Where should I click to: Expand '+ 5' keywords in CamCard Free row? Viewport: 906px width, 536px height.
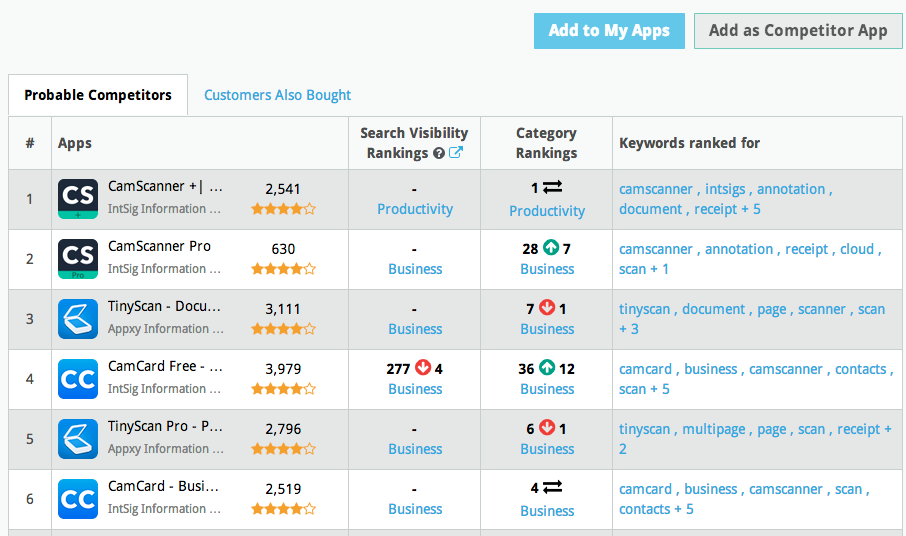(660, 390)
